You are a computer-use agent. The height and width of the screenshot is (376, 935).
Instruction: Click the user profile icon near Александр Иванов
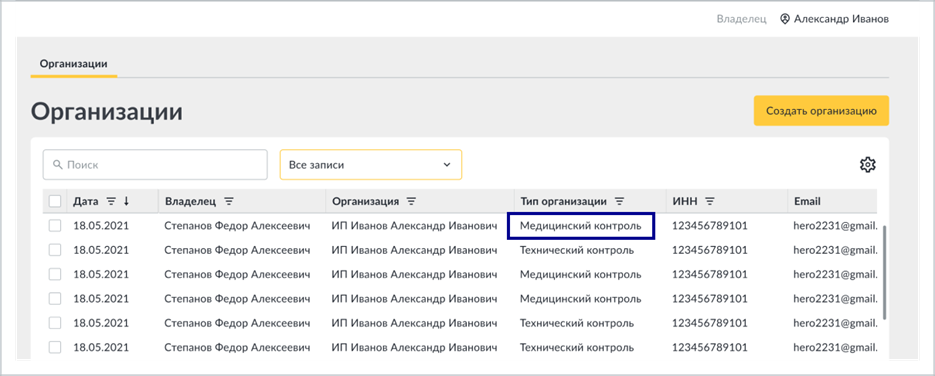[x=785, y=19]
